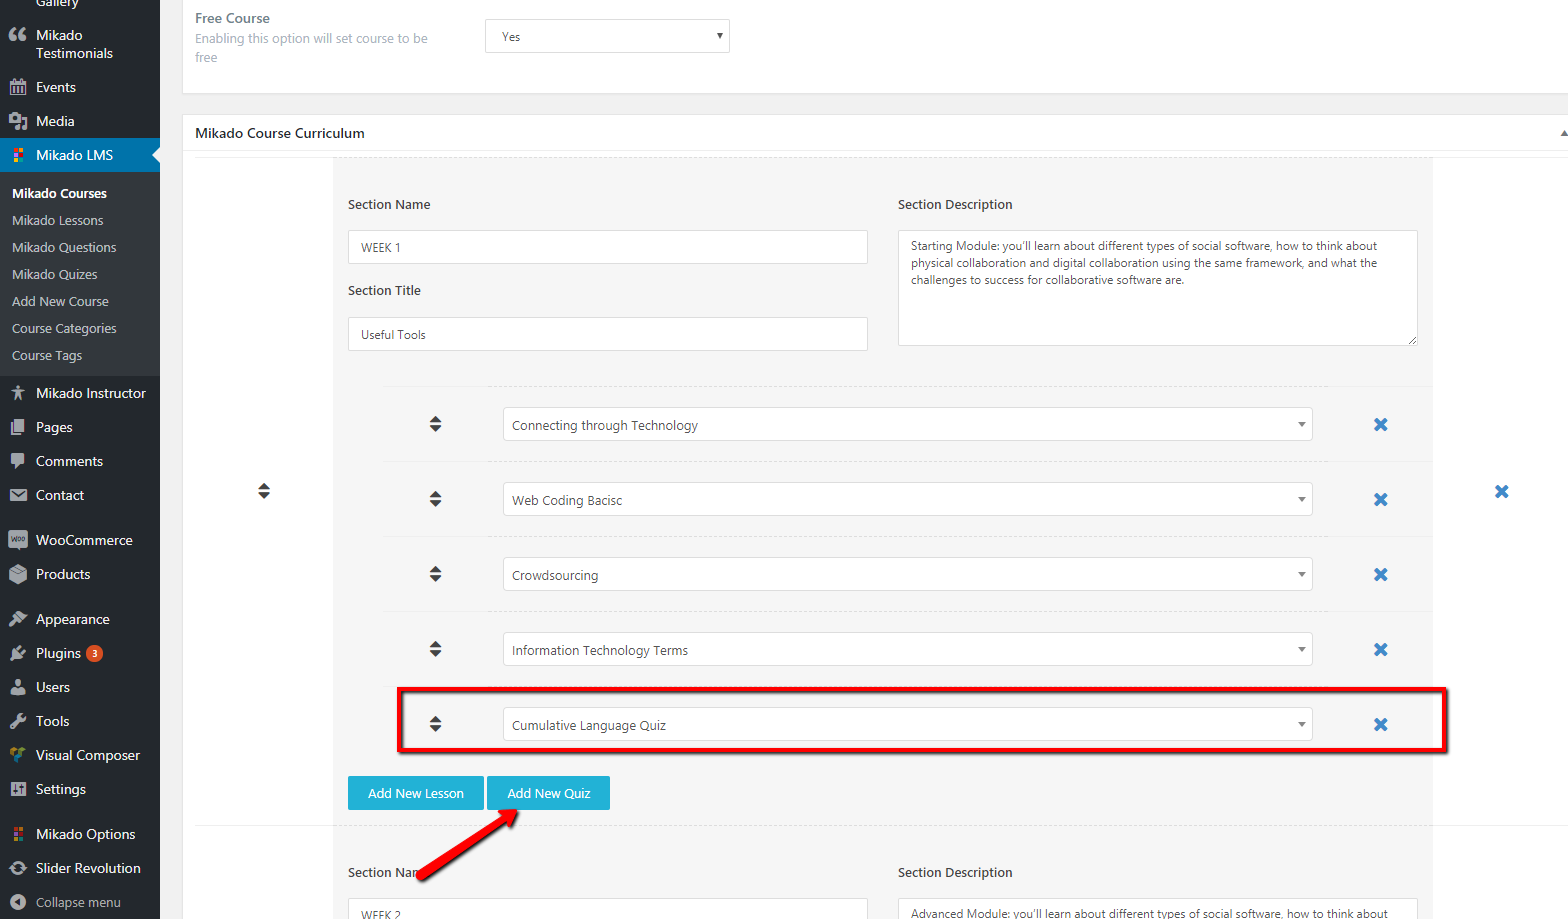Open Course Categories submenu item
The height and width of the screenshot is (919, 1568).
pyautogui.click(x=64, y=328)
